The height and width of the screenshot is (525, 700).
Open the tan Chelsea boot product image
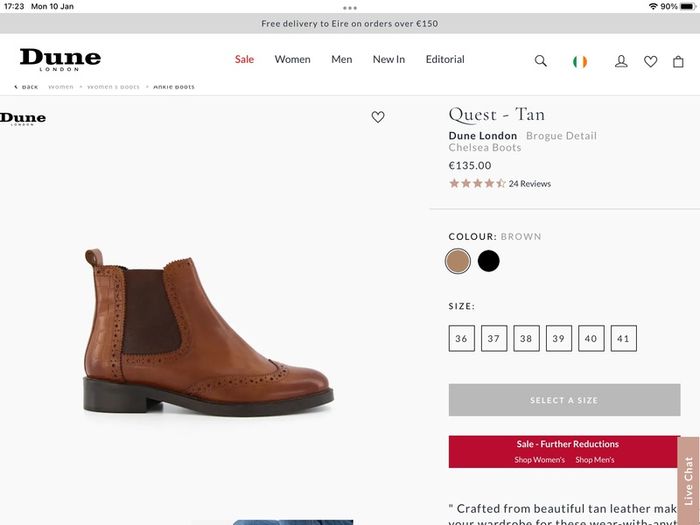point(208,333)
